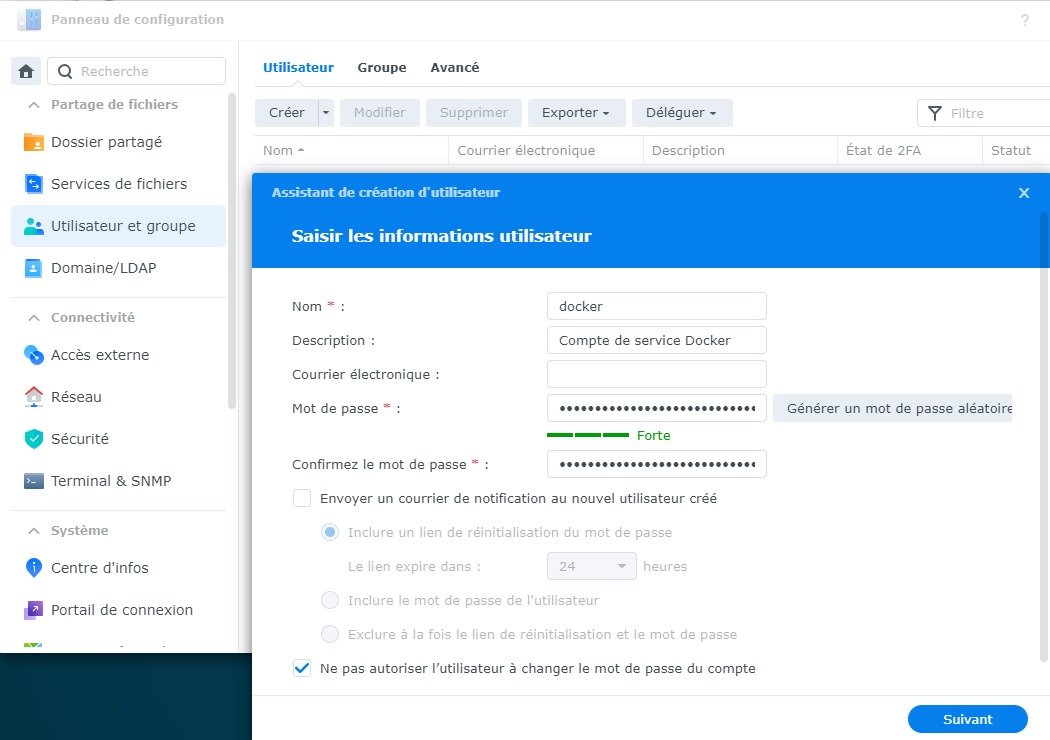
Task: Select the Inclure le mot de passe radio
Action: (330, 600)
